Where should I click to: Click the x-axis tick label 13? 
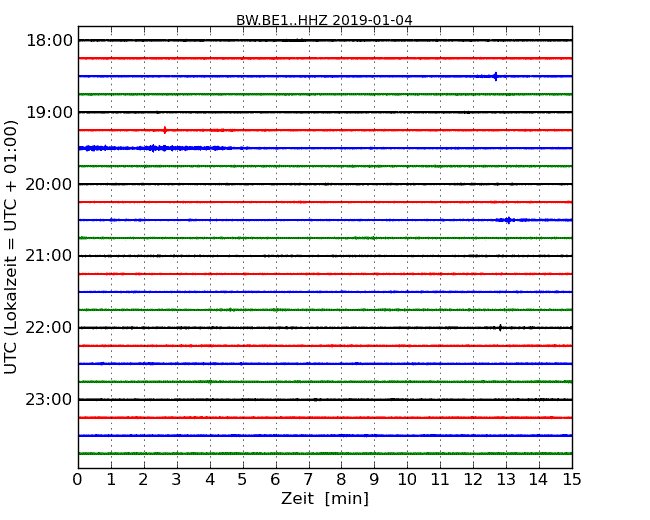coord(506,479)
